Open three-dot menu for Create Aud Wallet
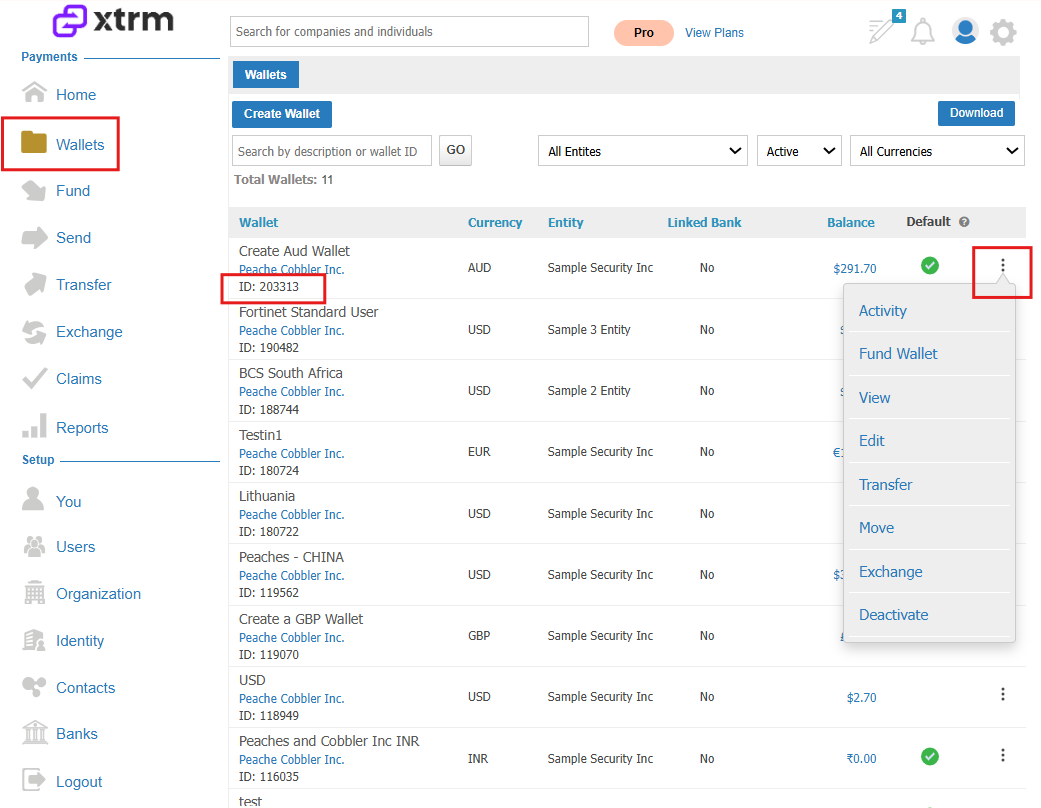 pos(1002,266)
